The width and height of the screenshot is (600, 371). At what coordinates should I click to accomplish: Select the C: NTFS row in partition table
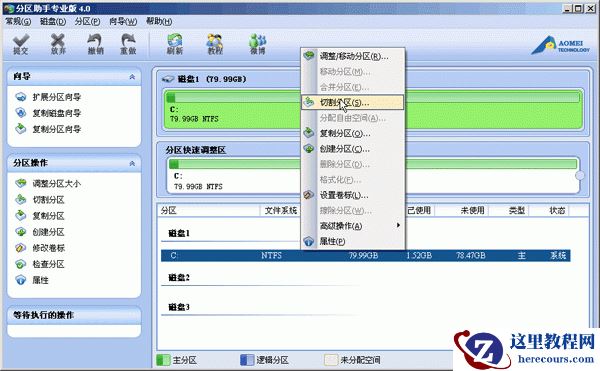pyautogui.click(x=365, y=255)
